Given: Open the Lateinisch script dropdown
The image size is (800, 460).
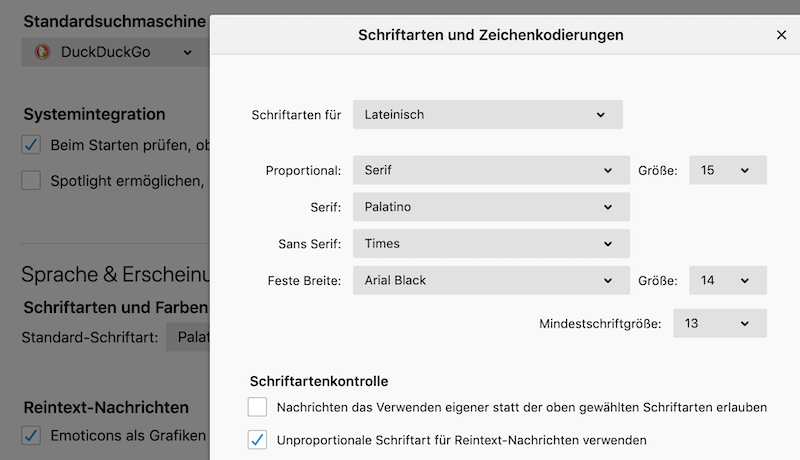Looking at the screenshot, I should click(x=487, y=115).
